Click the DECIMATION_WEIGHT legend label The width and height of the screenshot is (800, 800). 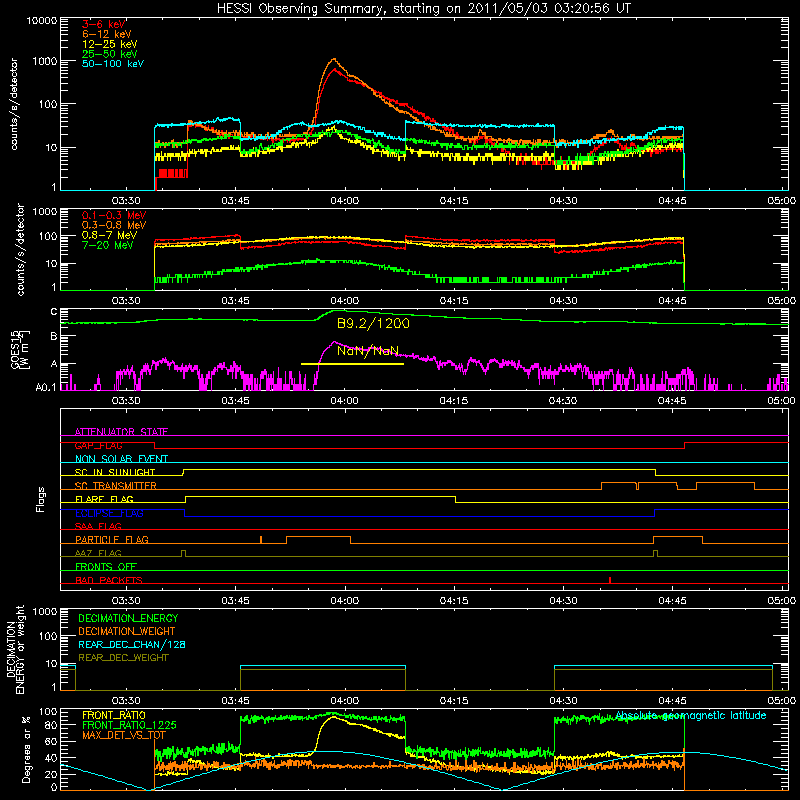coord(127,631)
